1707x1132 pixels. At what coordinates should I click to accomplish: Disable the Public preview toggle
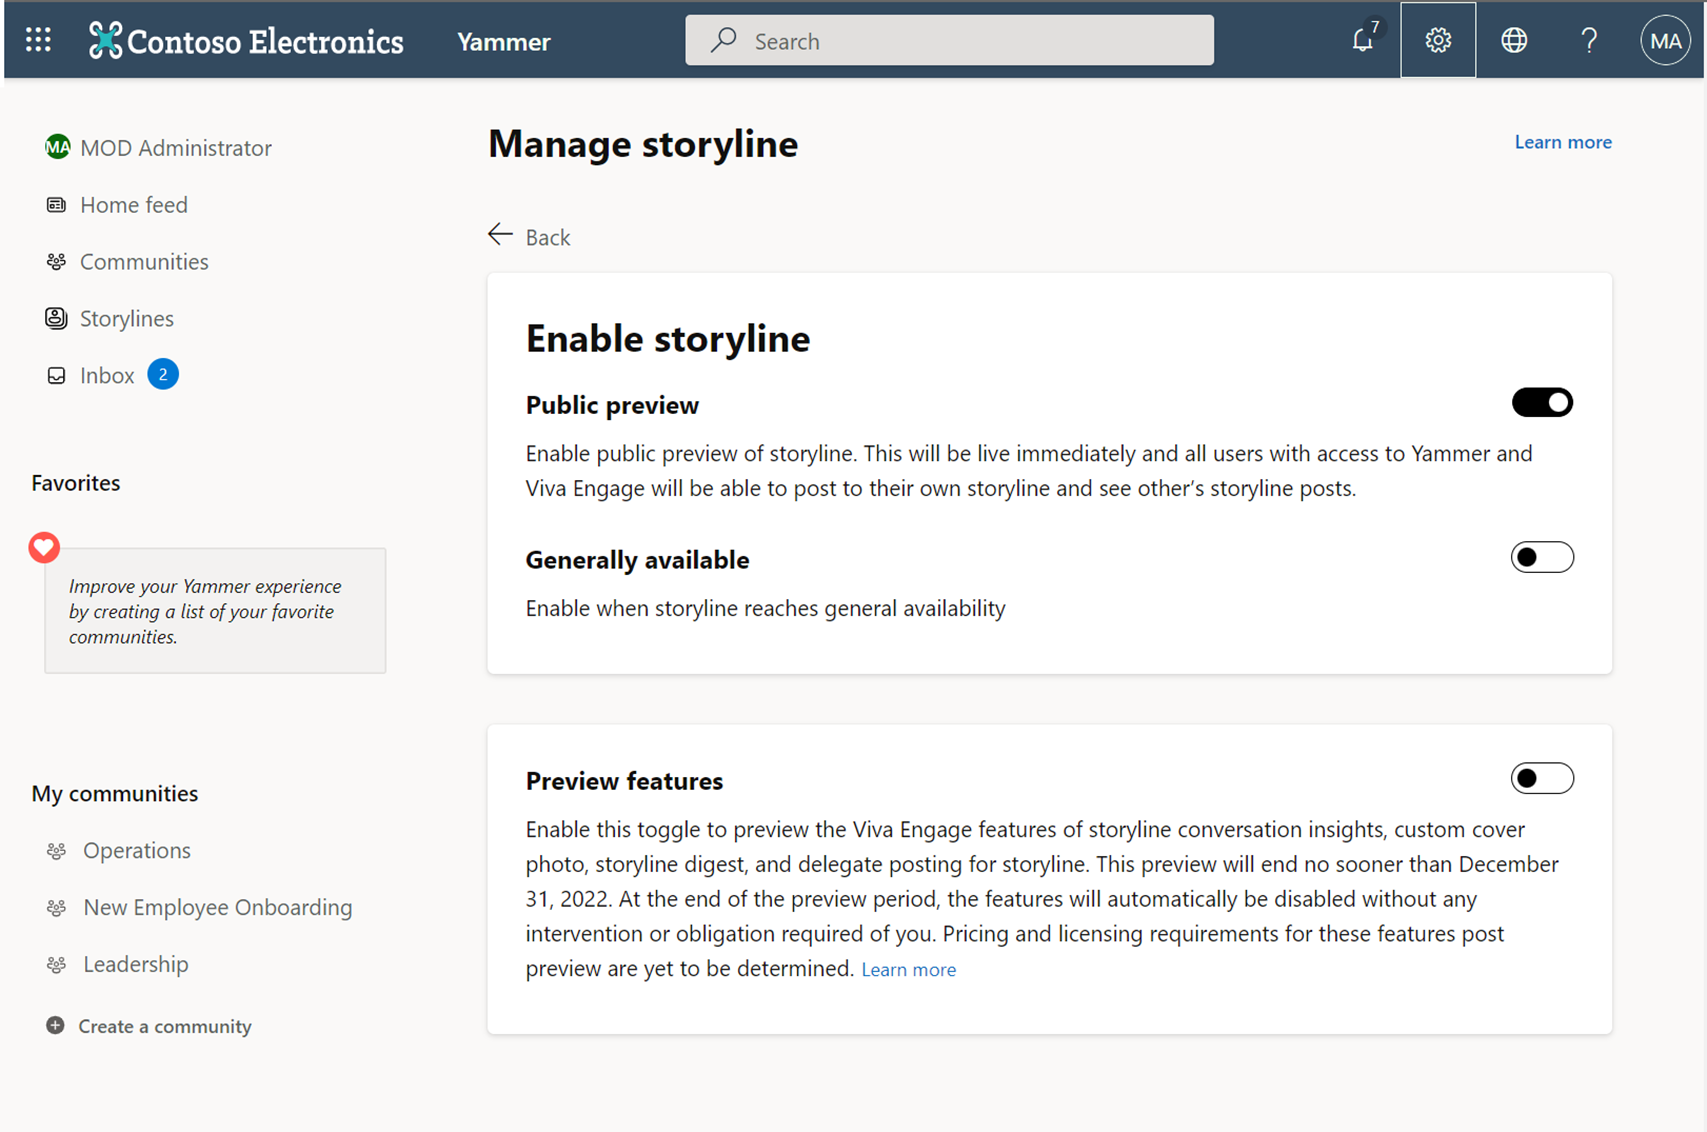click(1541, 402)
